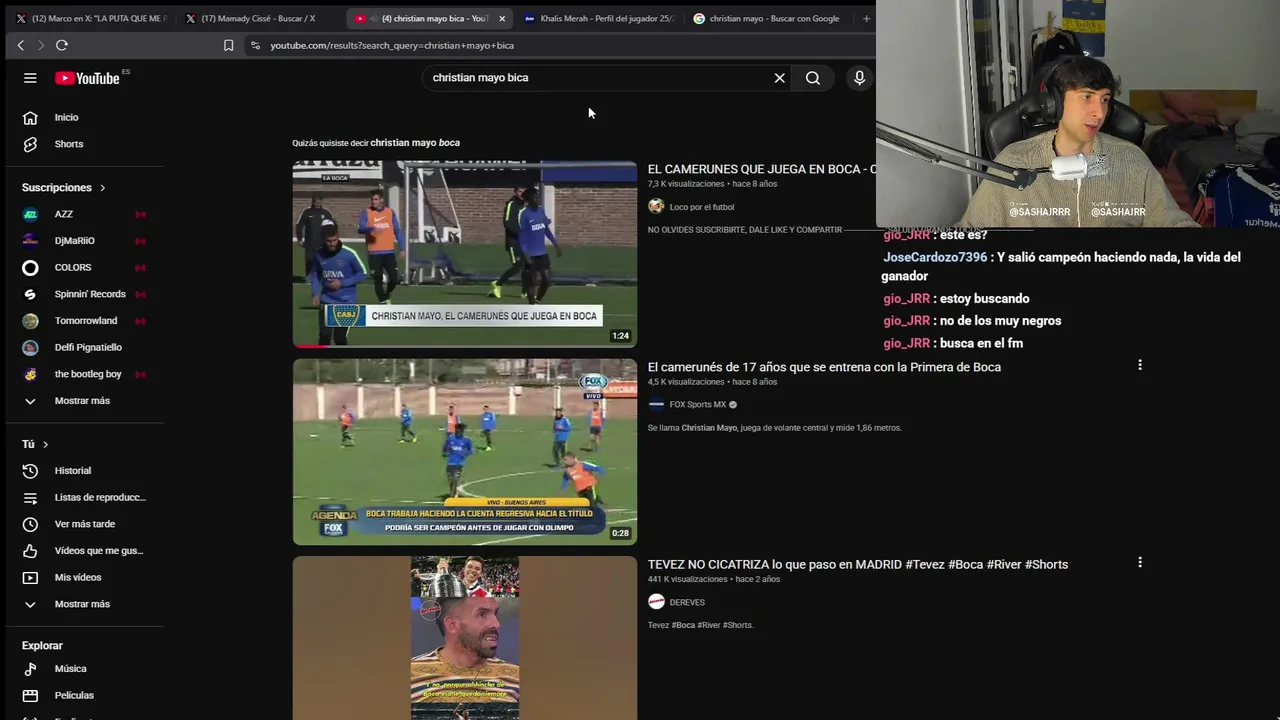Open the site info icon in address bar
This screenshot has width=1280, height=720.
click(255, 45)
